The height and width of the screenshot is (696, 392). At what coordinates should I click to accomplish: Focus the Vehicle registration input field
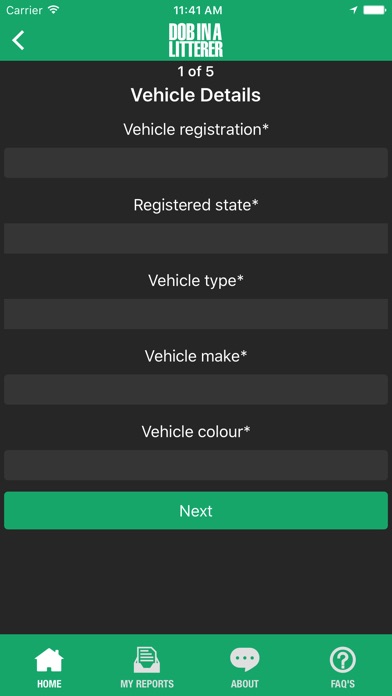point(196,163)
